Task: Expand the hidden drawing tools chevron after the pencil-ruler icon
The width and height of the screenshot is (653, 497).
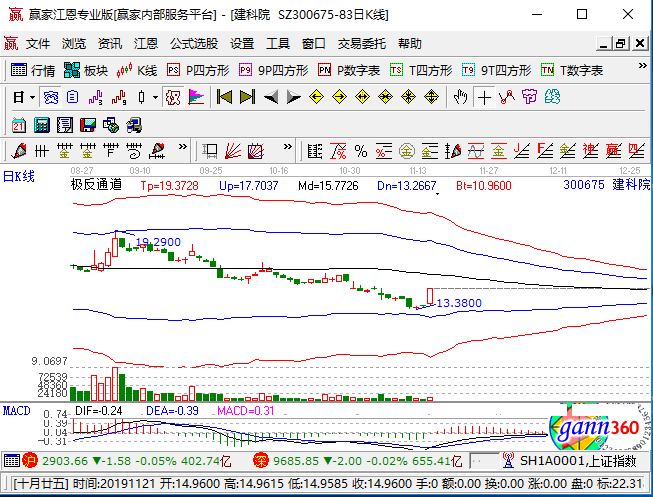Action: click(182, 147)
